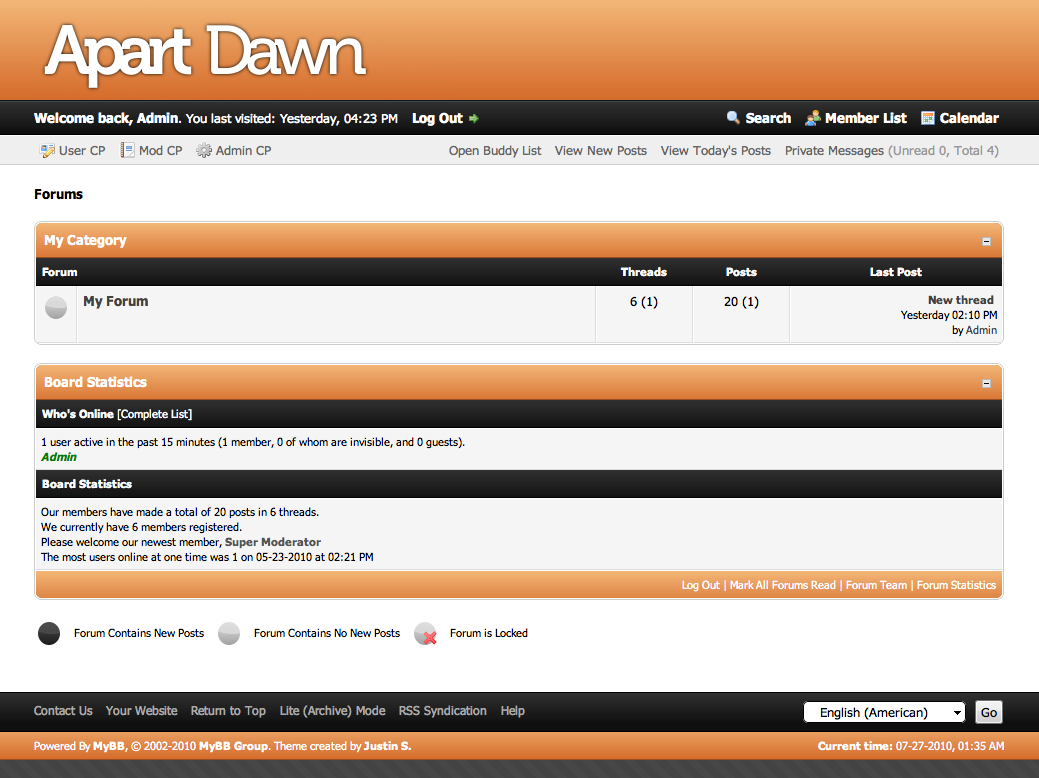Collapse the My Category section
The height and width of the screenshot is (778, 1039).
[x=986, y=241]
